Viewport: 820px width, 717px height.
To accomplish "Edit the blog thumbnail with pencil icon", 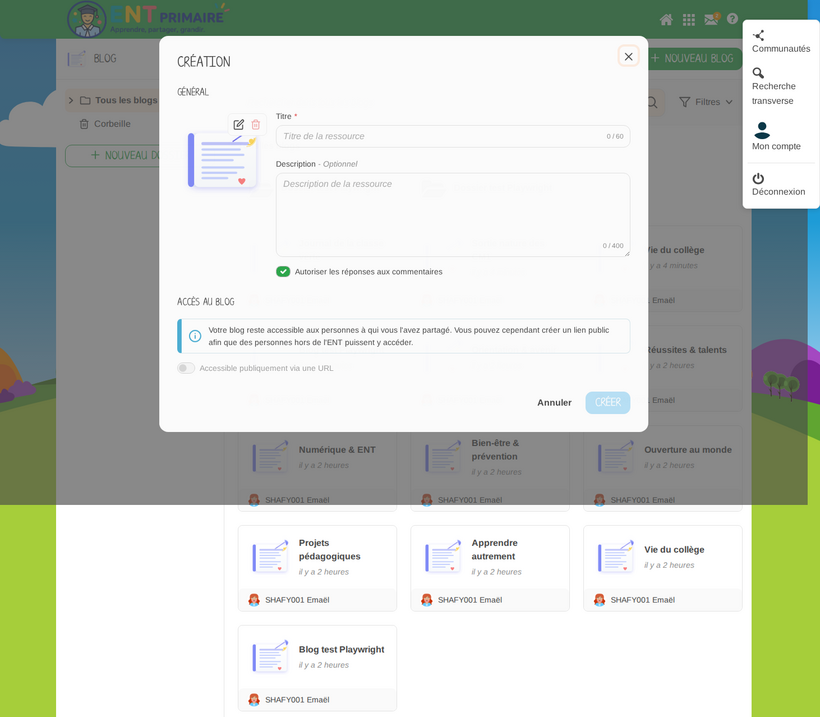I will point(238,124).
